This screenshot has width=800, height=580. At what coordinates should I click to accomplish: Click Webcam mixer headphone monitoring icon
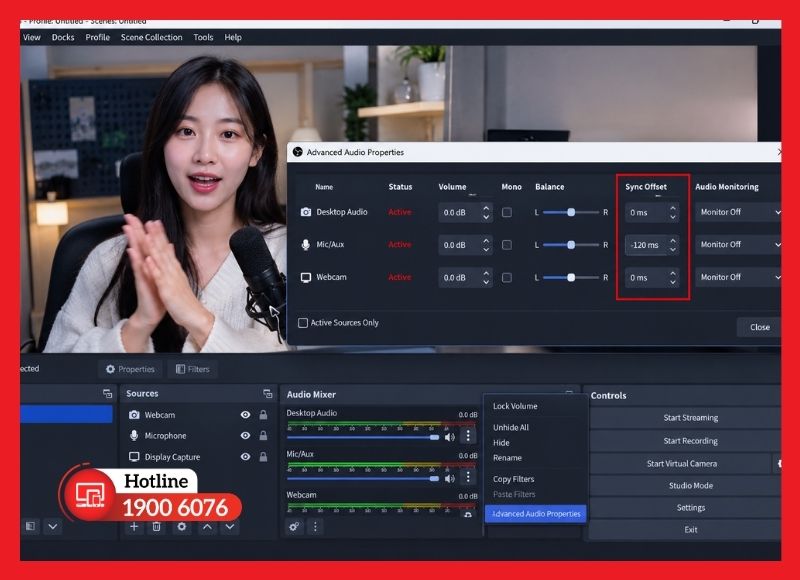click(468, 514)
